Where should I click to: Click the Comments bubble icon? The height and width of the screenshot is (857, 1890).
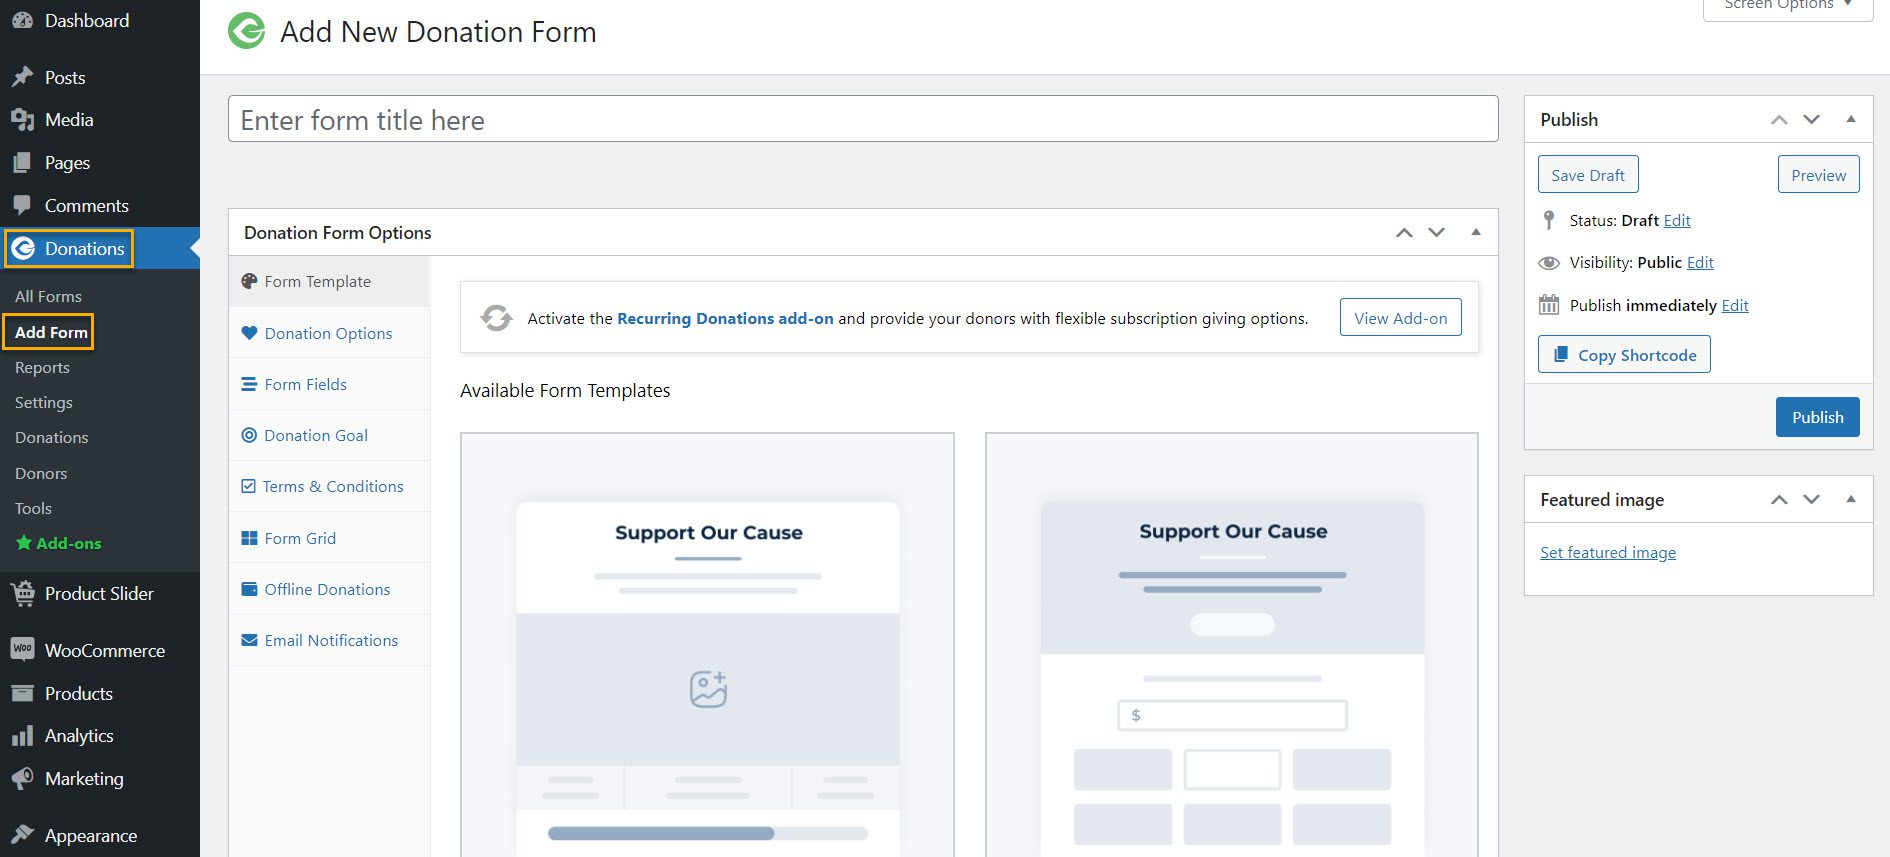point(22,205)
